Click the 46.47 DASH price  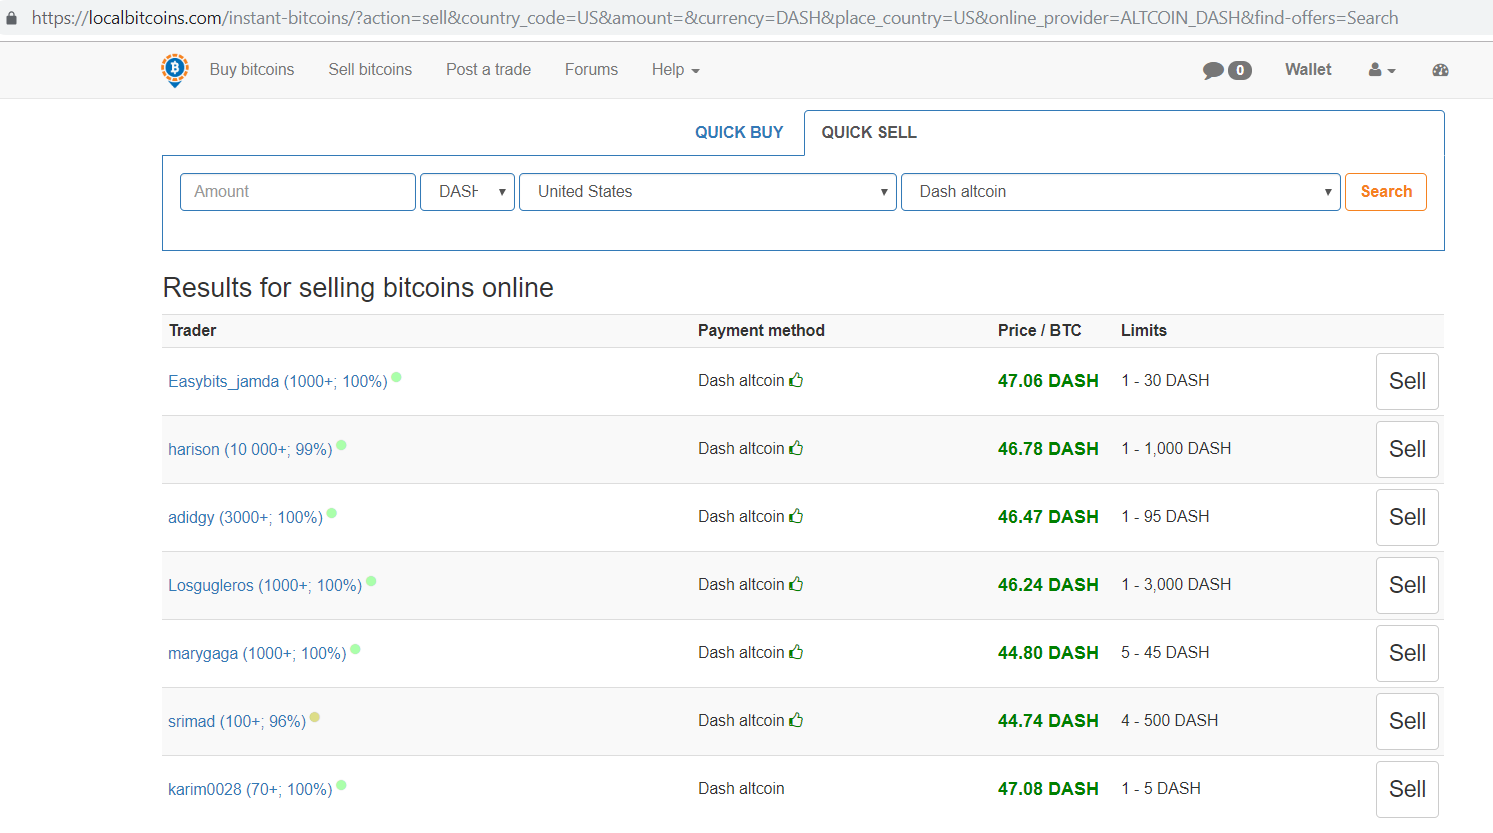pyautogui.click(x=1048, y=517)
